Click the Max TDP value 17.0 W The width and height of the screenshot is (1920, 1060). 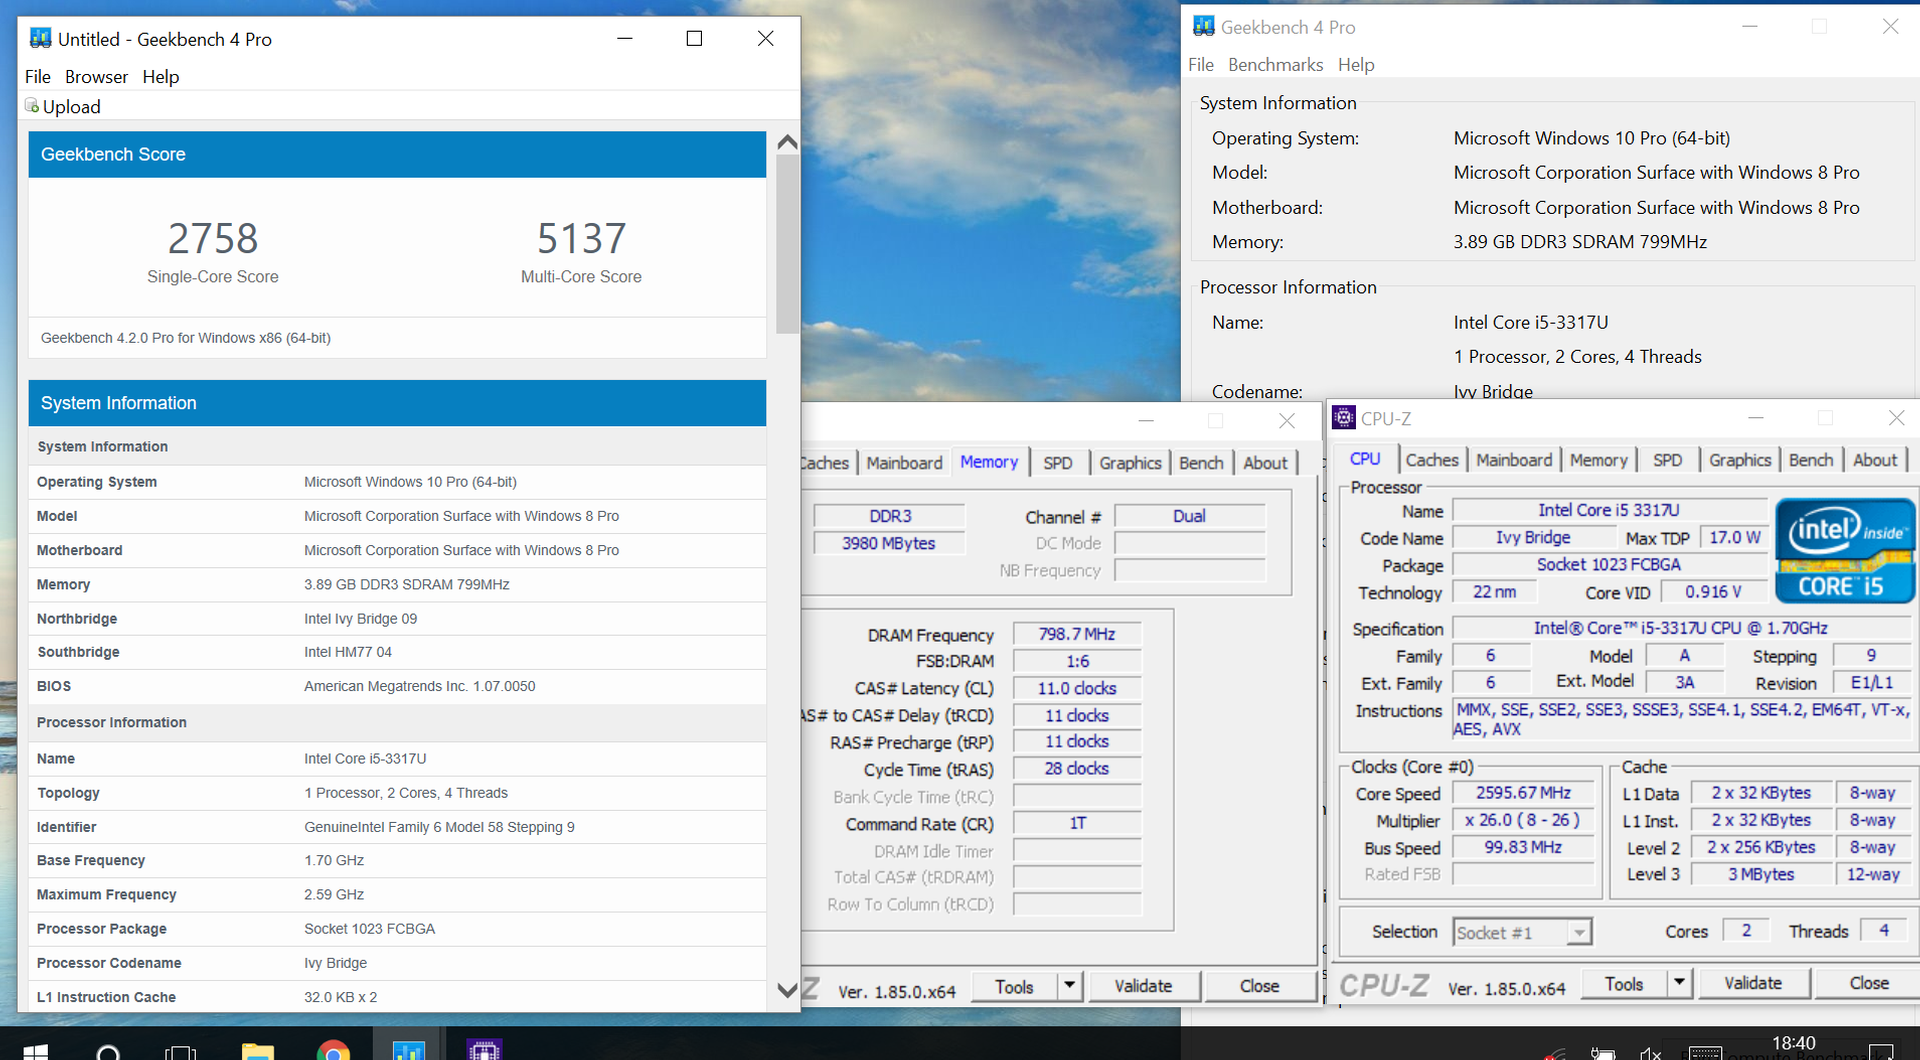pyautogui.click(x=1734, y=538)
